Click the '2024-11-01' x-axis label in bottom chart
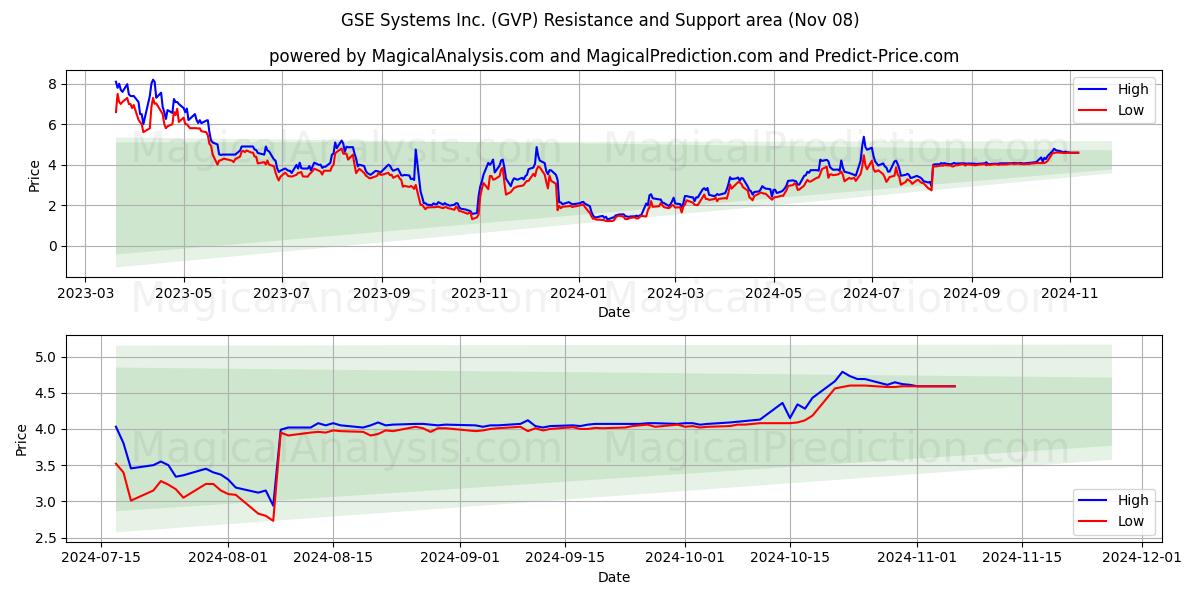 click(x=918, y=559)
